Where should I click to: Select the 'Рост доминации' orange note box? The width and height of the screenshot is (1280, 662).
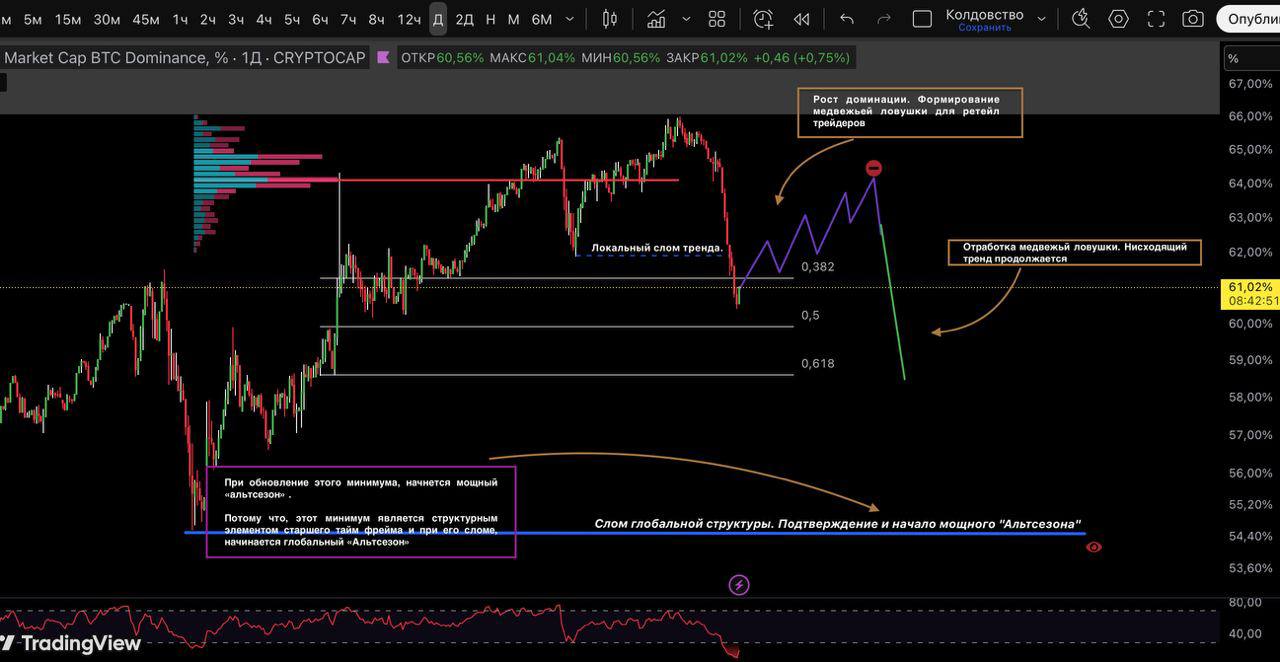(912, 112)
